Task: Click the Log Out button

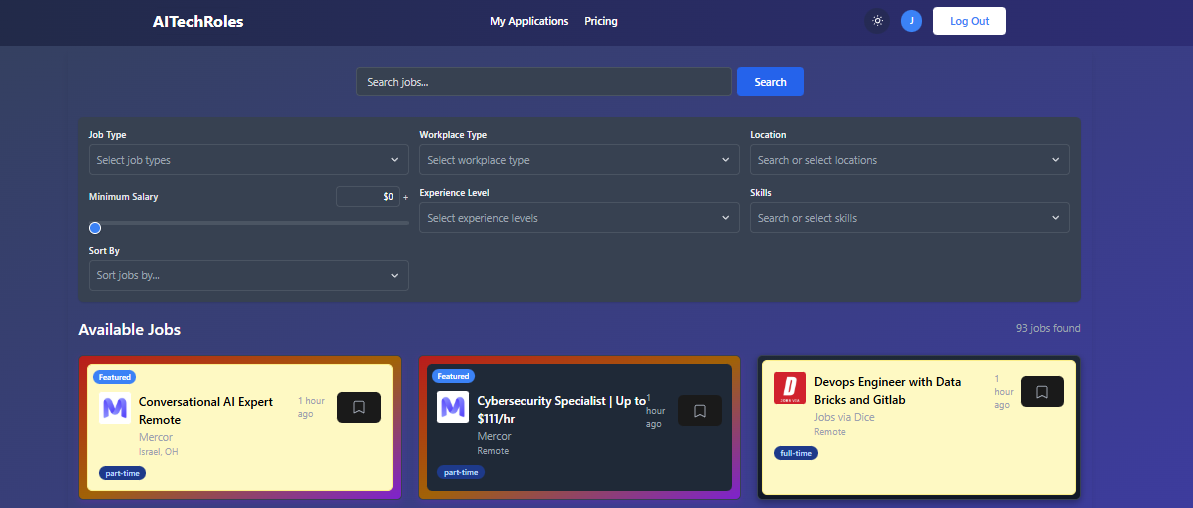Action: [x=969, y=21]
